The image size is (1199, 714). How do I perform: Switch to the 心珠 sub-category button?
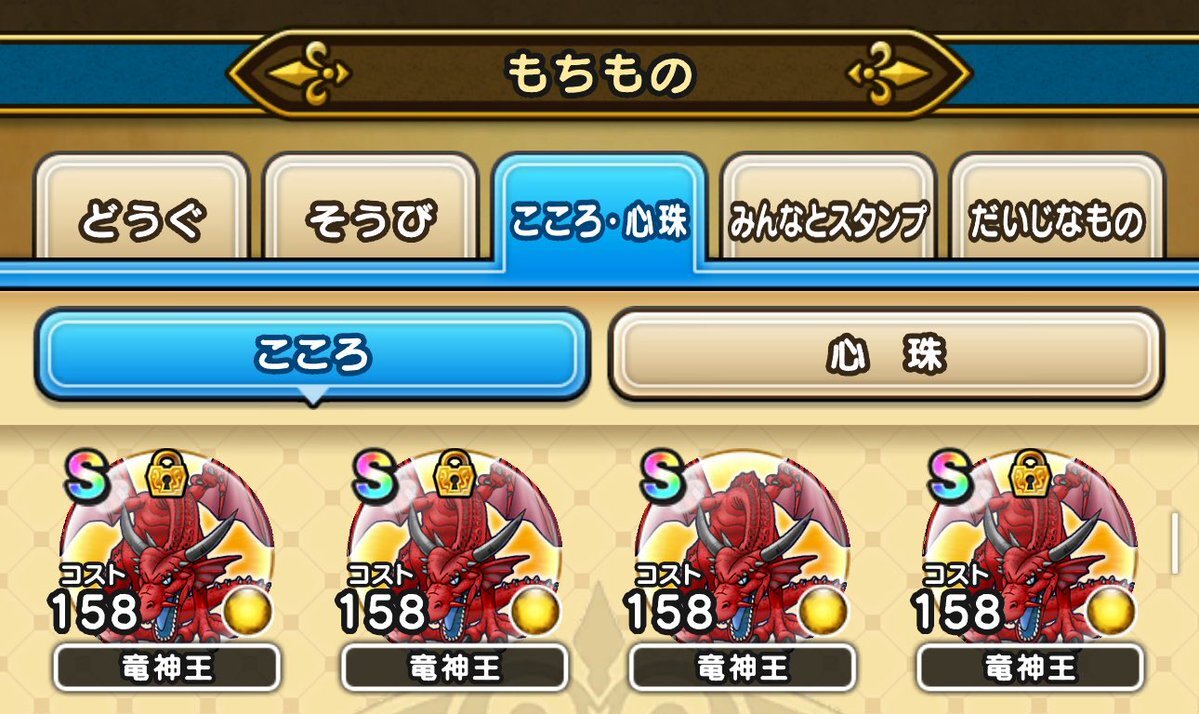(x=886, y=354)
